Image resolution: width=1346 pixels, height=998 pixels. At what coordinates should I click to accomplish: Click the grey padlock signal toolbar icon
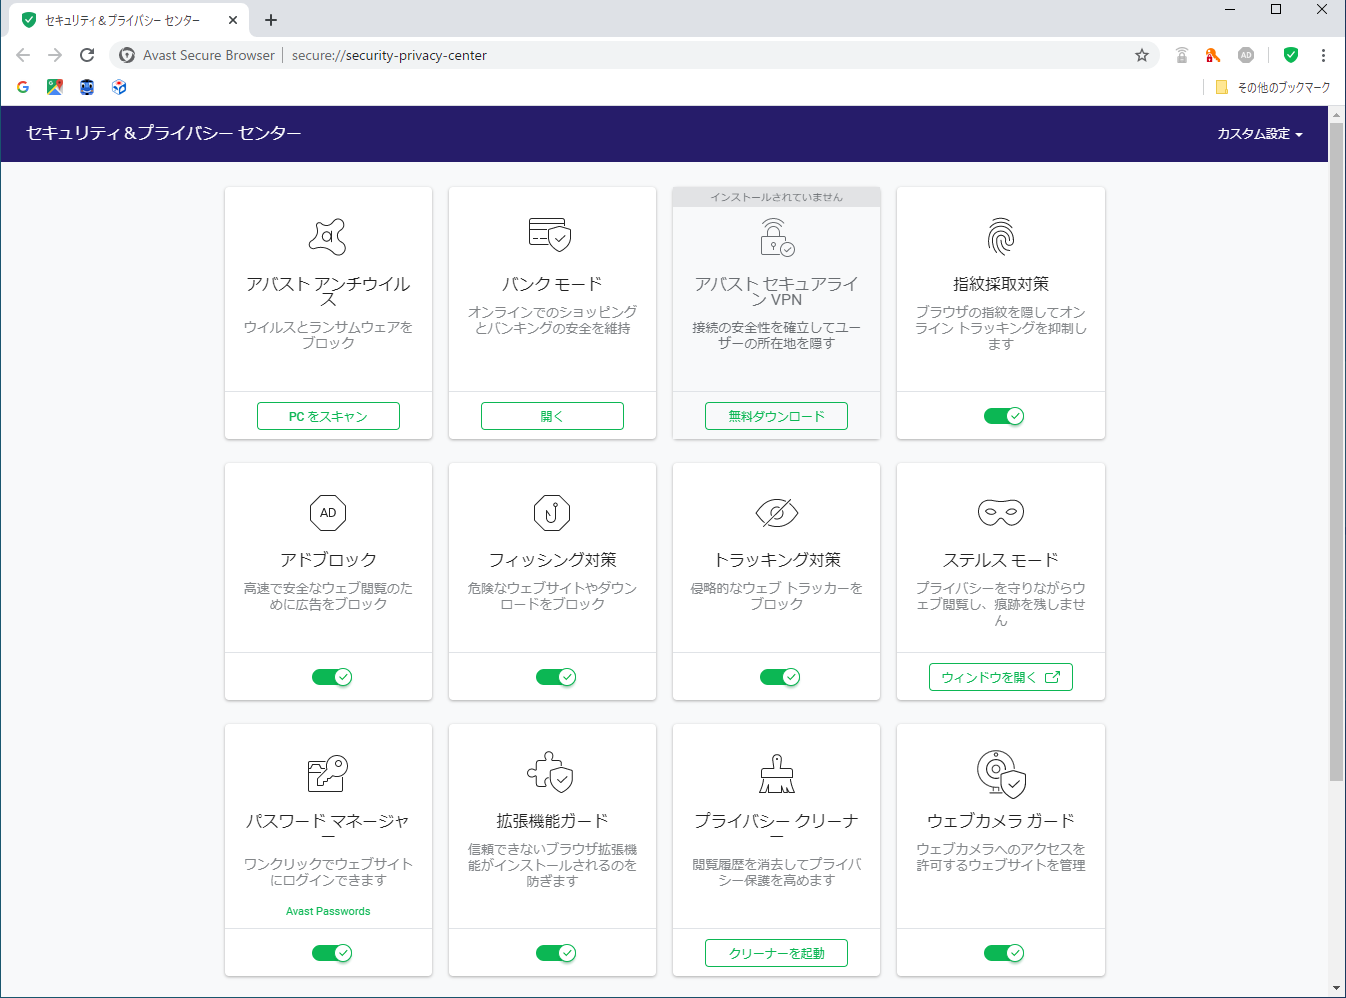pos(1182,55)
